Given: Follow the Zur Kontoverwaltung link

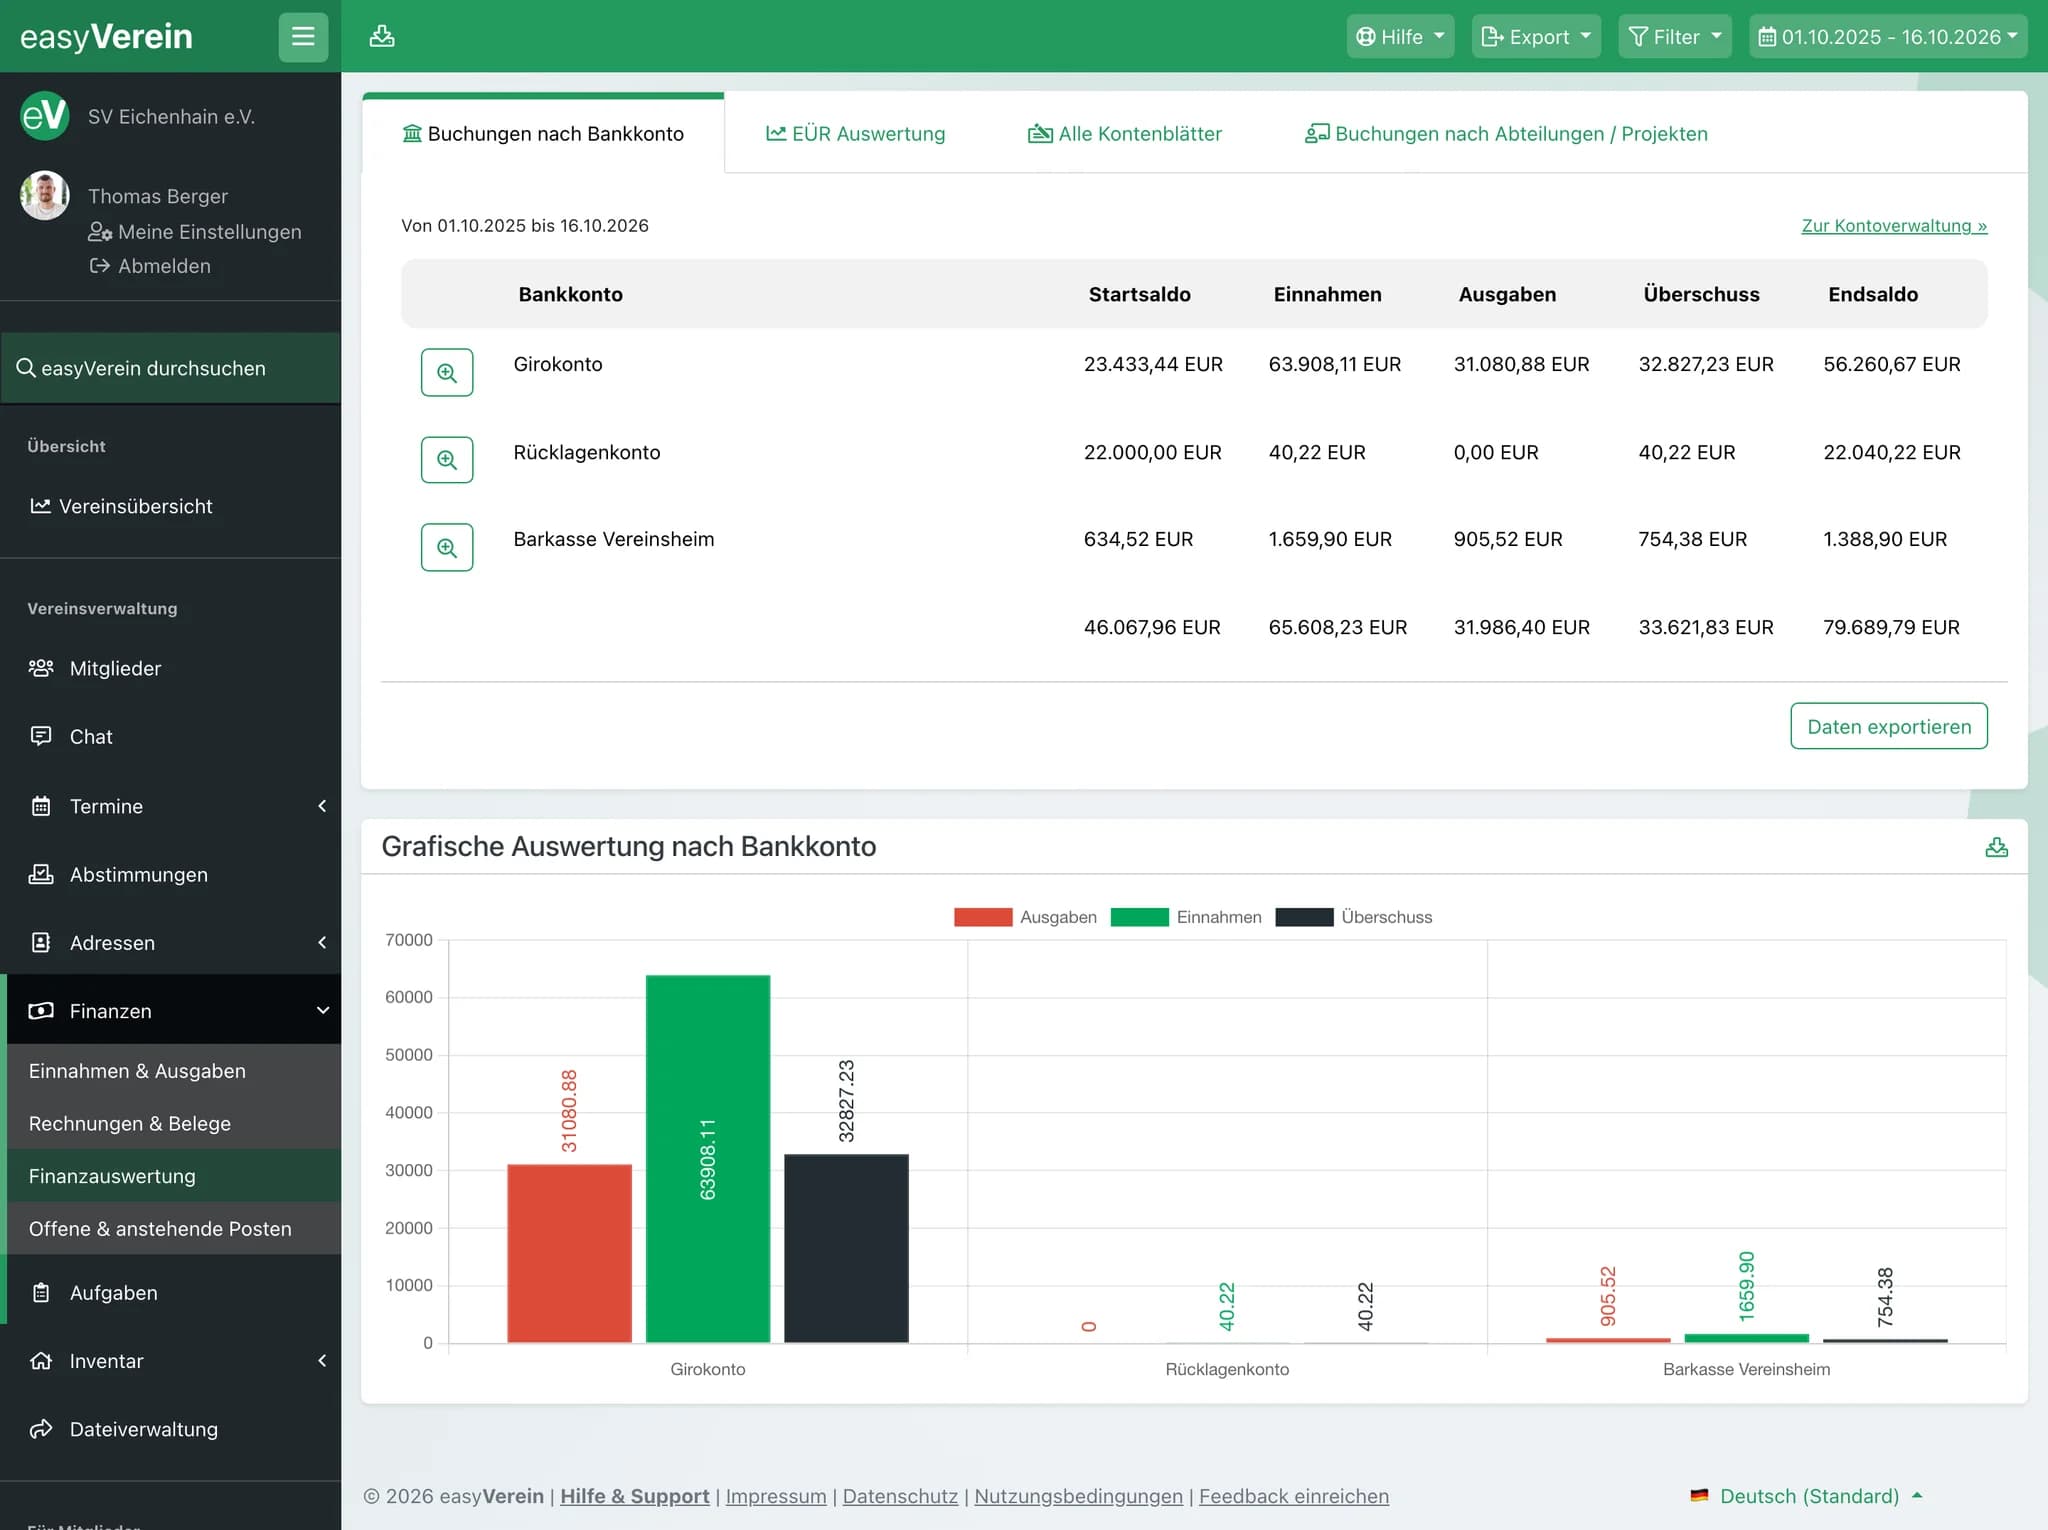Looking at the screenshot, I should pos(1894,226).
